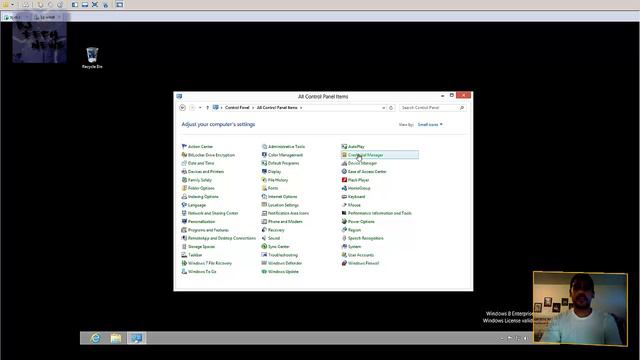Open Date and Time settings

point(198,163)
